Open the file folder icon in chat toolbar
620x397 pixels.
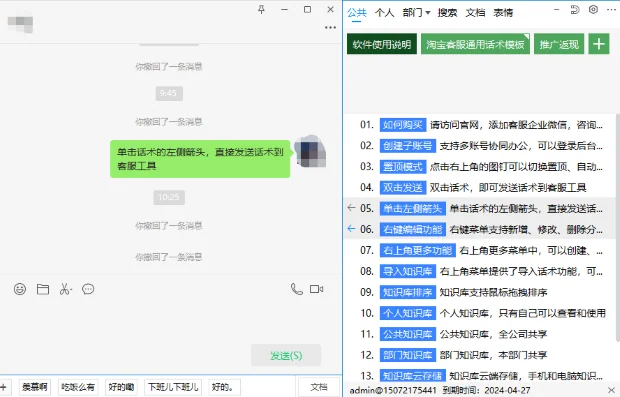(x=43, y=289)
